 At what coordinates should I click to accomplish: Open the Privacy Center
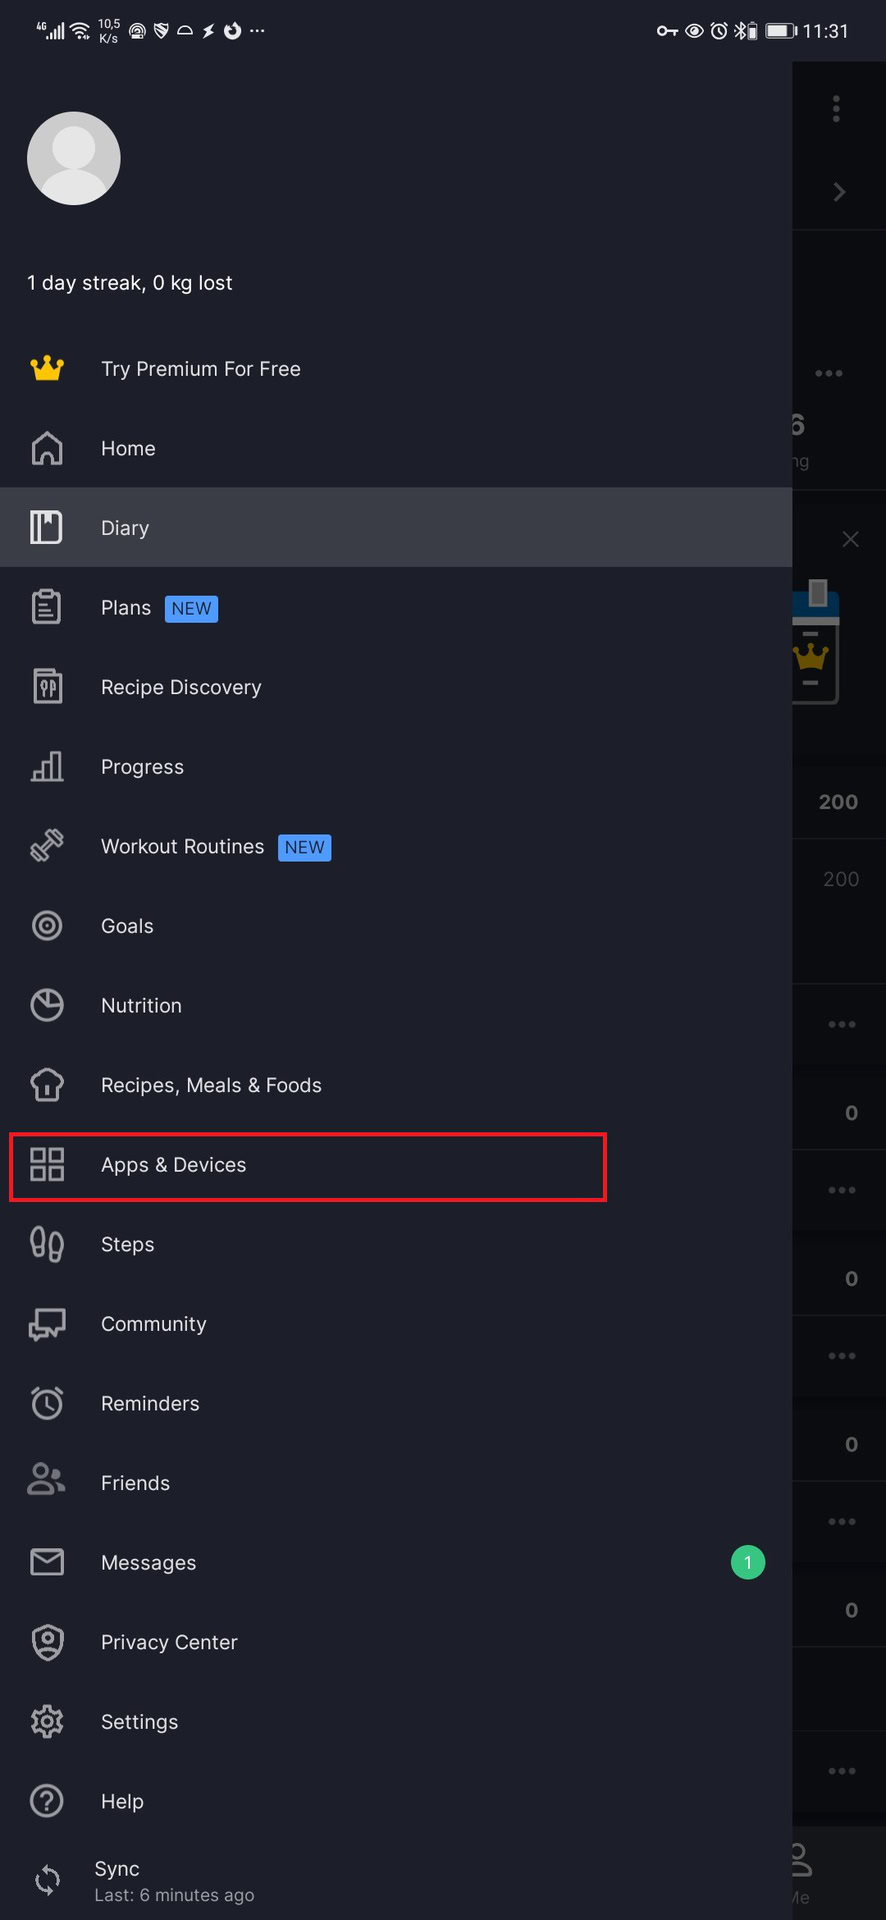(169, 1642)
